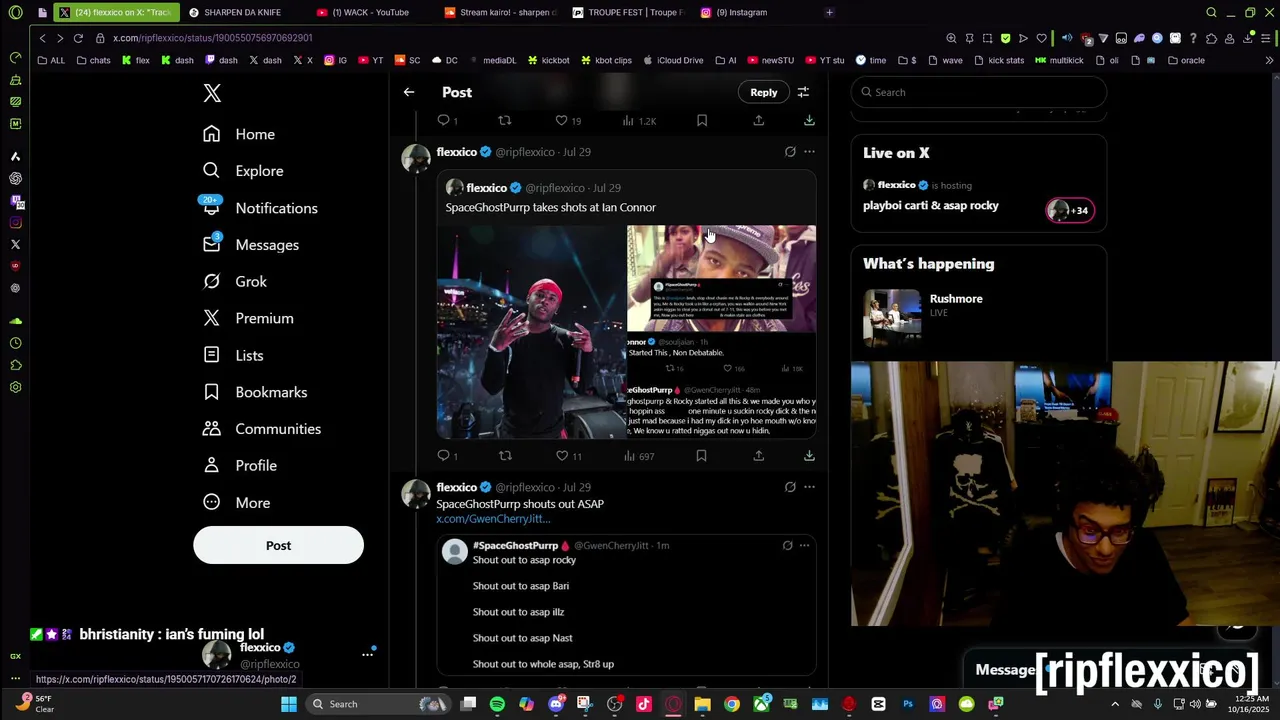Image resolution: width=1280 pixels, height=720 pixels.
Task: Join the playboi carti & asap rocky space
Action: pos(979,198)
